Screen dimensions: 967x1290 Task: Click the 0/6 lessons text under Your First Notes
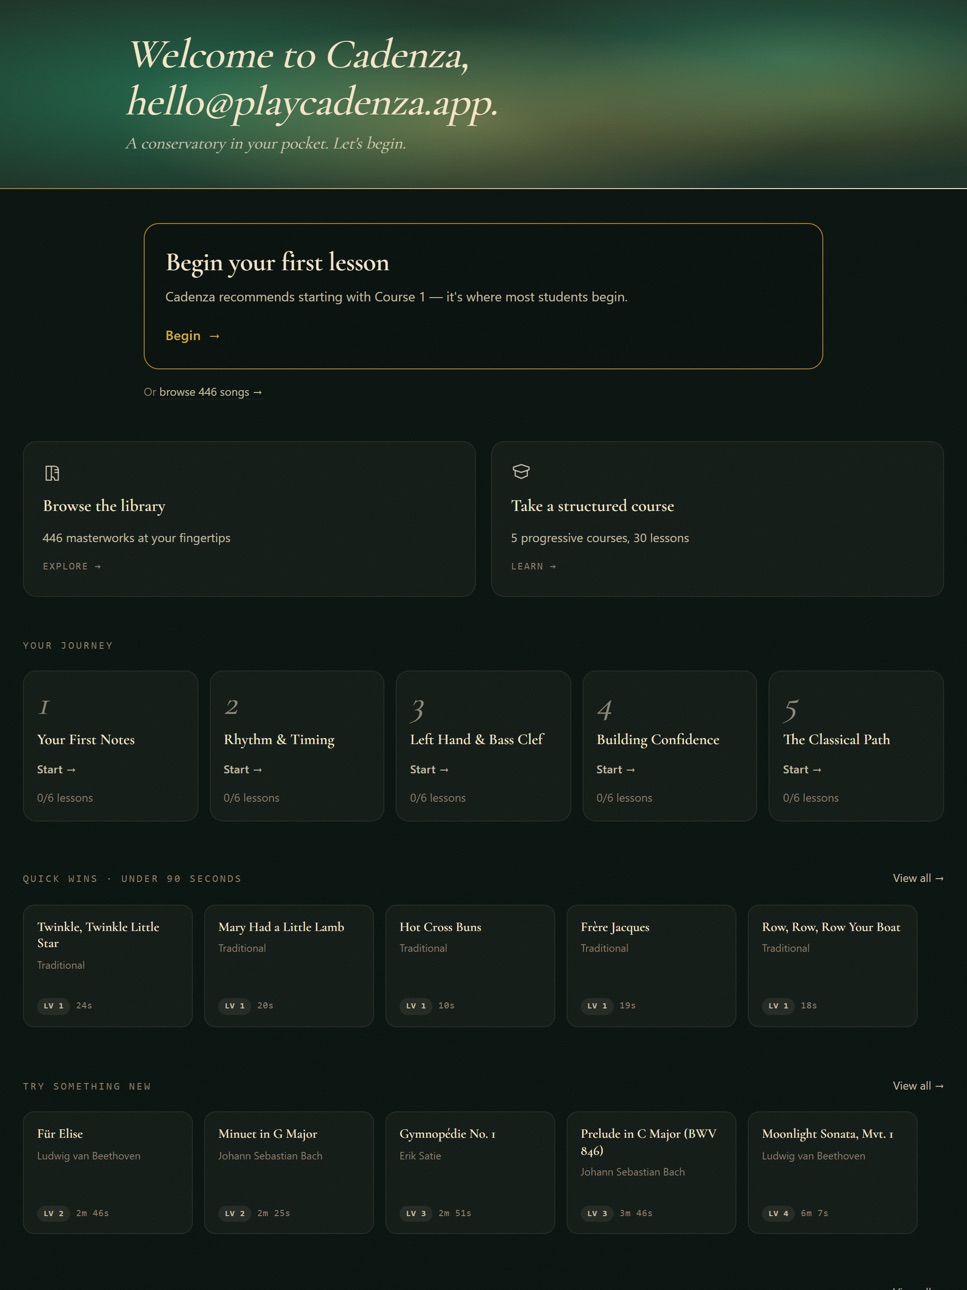(x=65, y=798)
